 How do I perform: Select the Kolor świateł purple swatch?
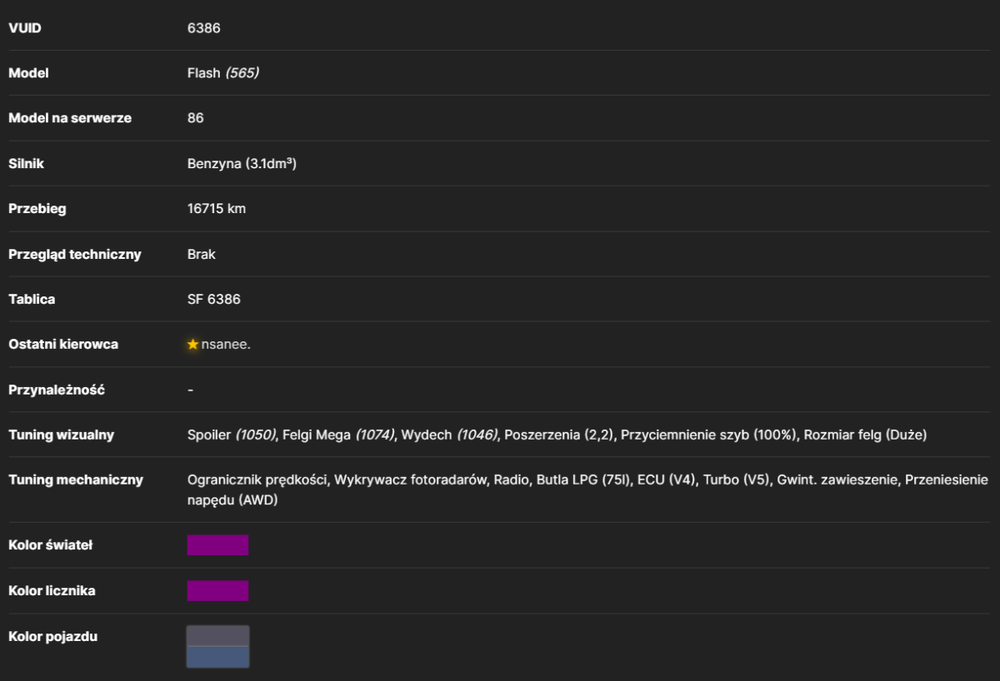point(217,545)
